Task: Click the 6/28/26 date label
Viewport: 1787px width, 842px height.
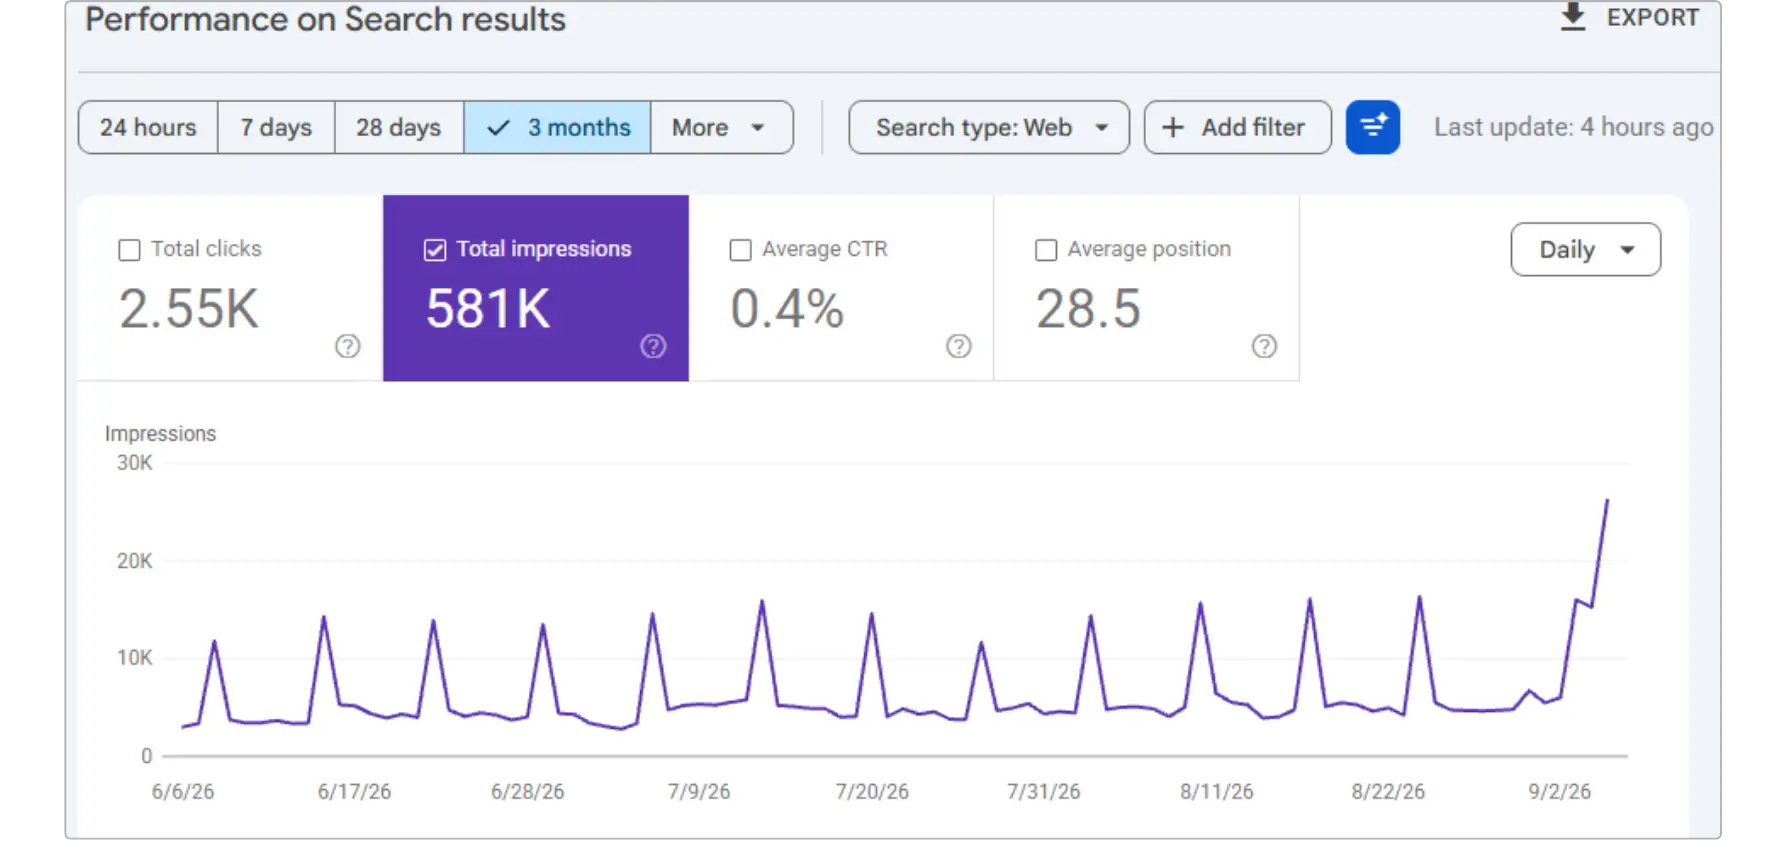Action: (x=527, y=791)
